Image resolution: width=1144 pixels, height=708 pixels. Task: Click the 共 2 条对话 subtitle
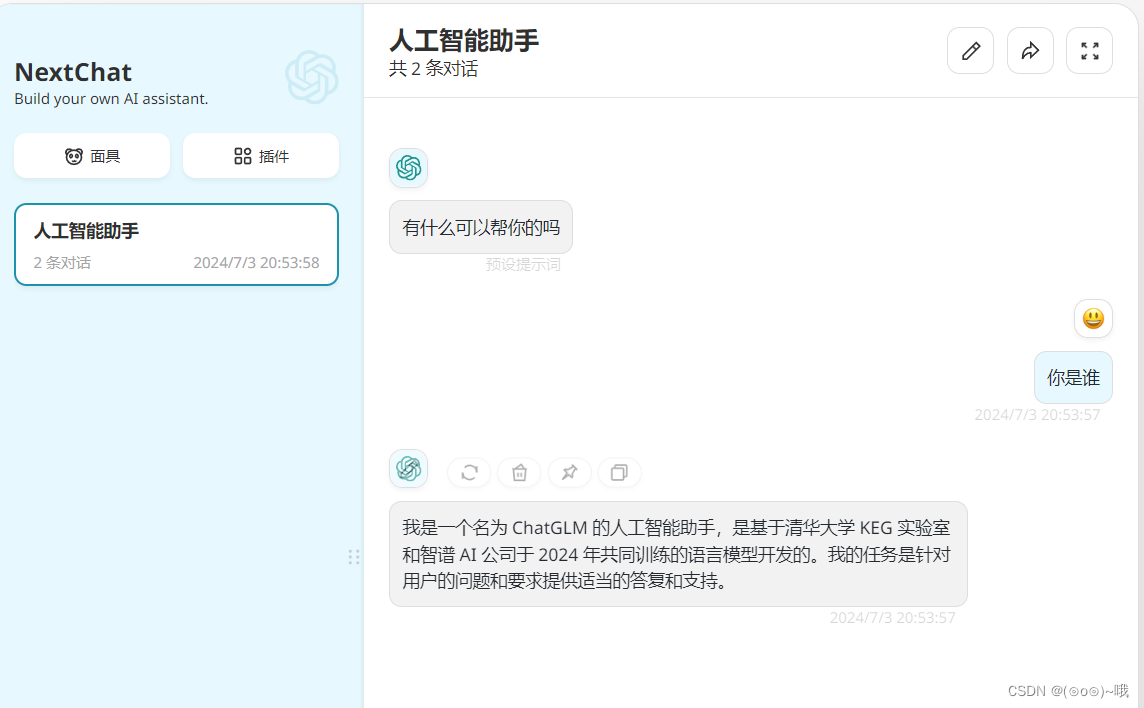click(x=433, y=69)
